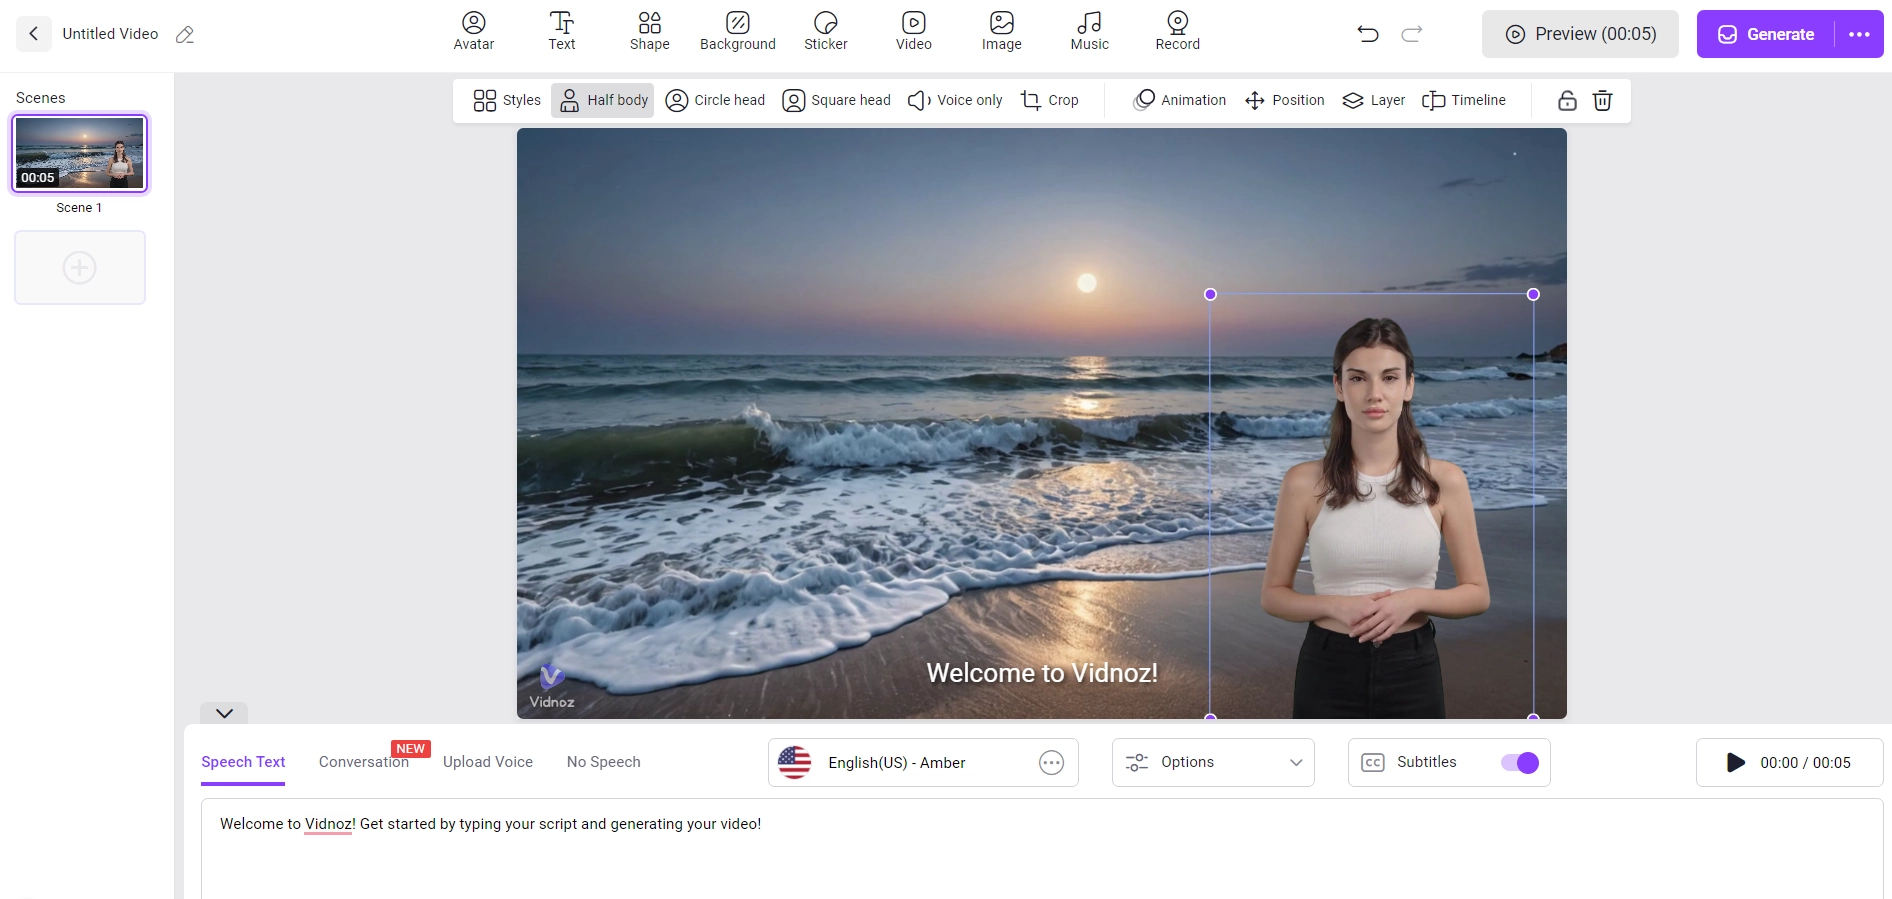
Task: Open the Avatar tool
Action: click(x=473, y=31)
